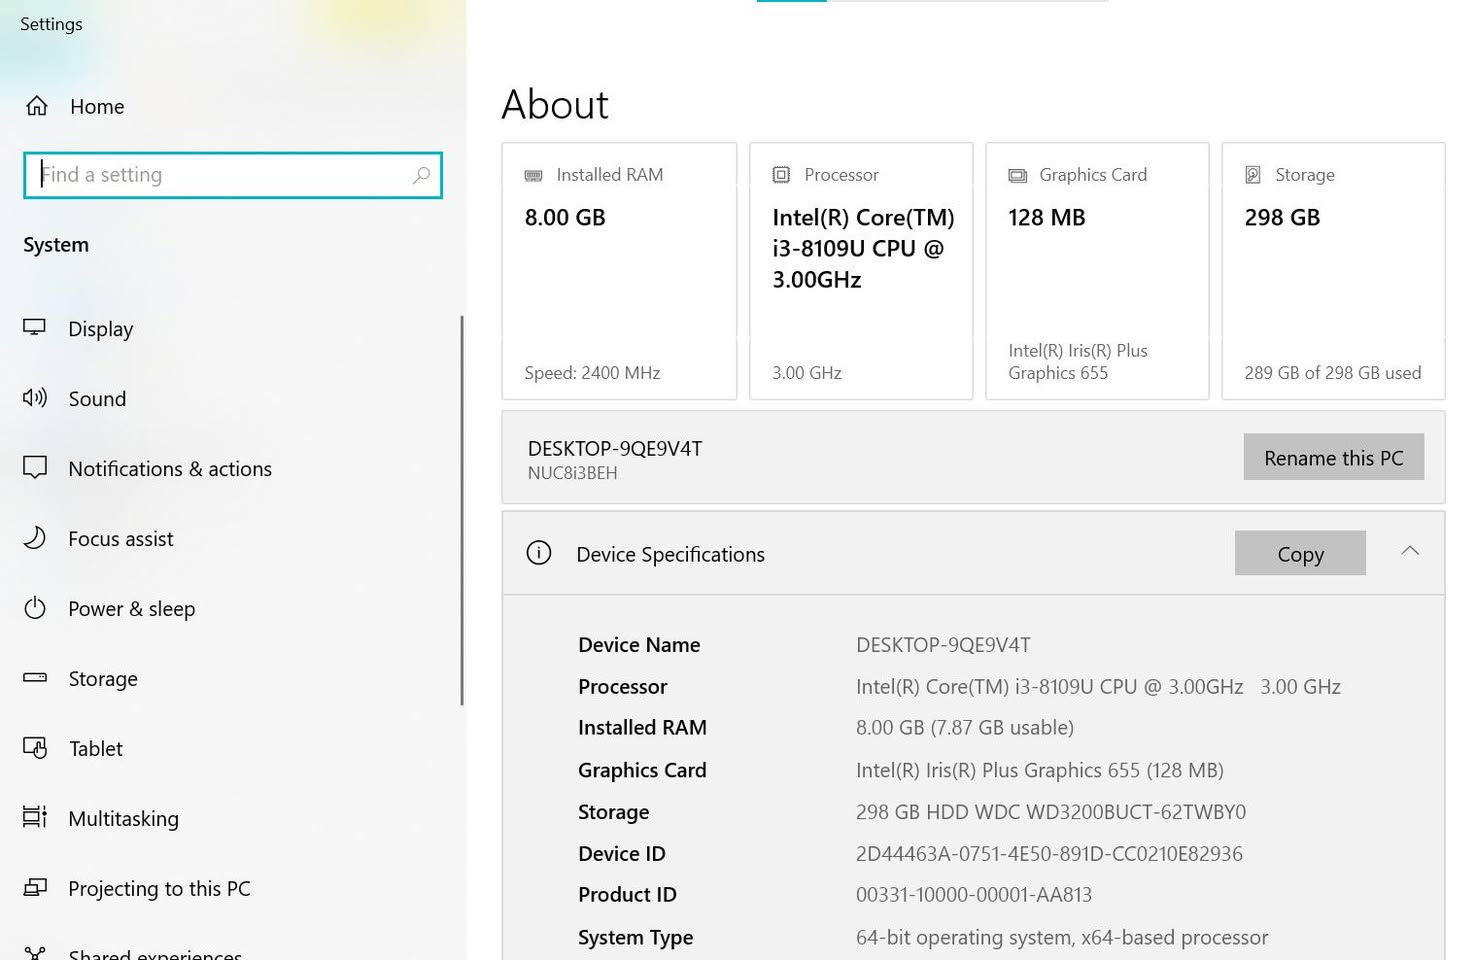Click the search magnifier icon
This screenshot has width=1476, height=960.
(421, 175)
